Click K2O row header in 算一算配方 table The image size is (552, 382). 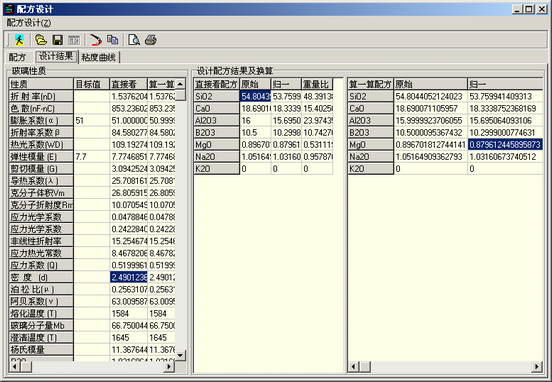coord(370,169)
